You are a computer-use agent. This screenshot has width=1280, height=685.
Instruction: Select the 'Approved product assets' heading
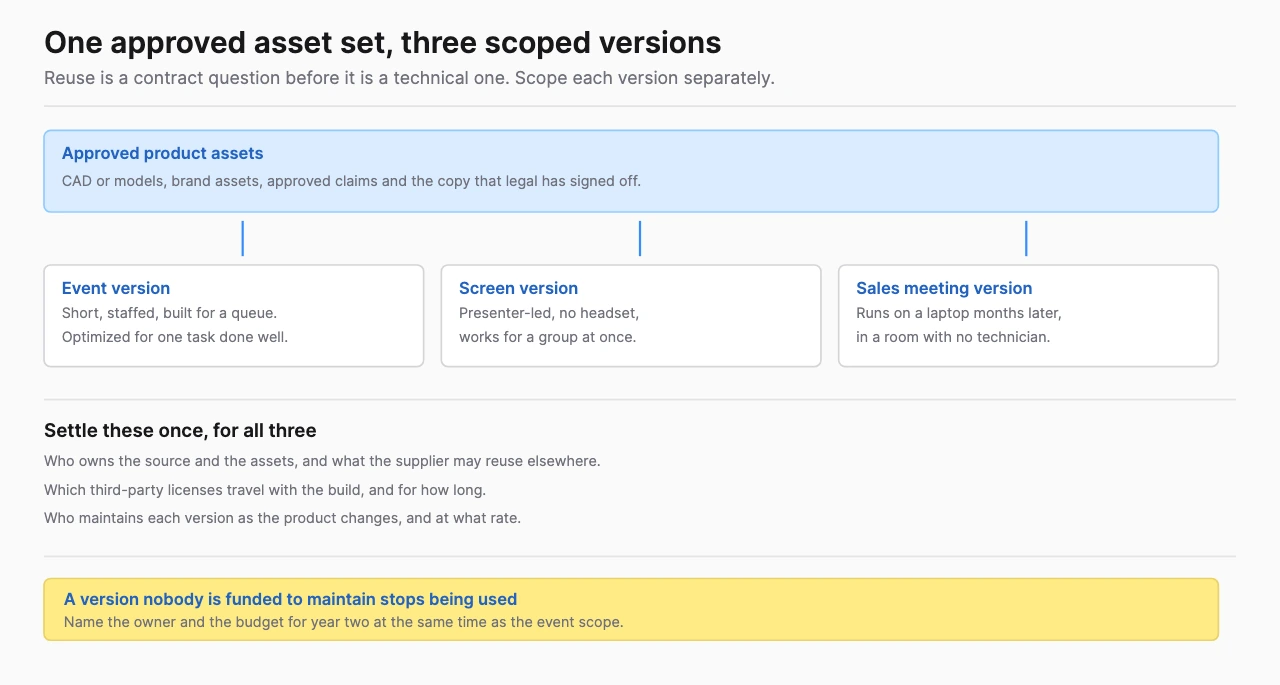pyautogui.click(x=163, y=154)
